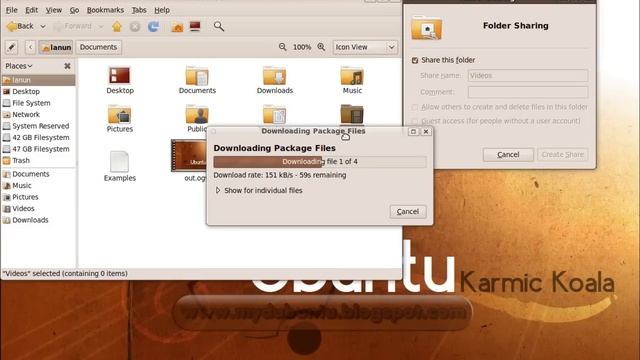Toggle allow others to create and delete files

[x=415, y=107]
